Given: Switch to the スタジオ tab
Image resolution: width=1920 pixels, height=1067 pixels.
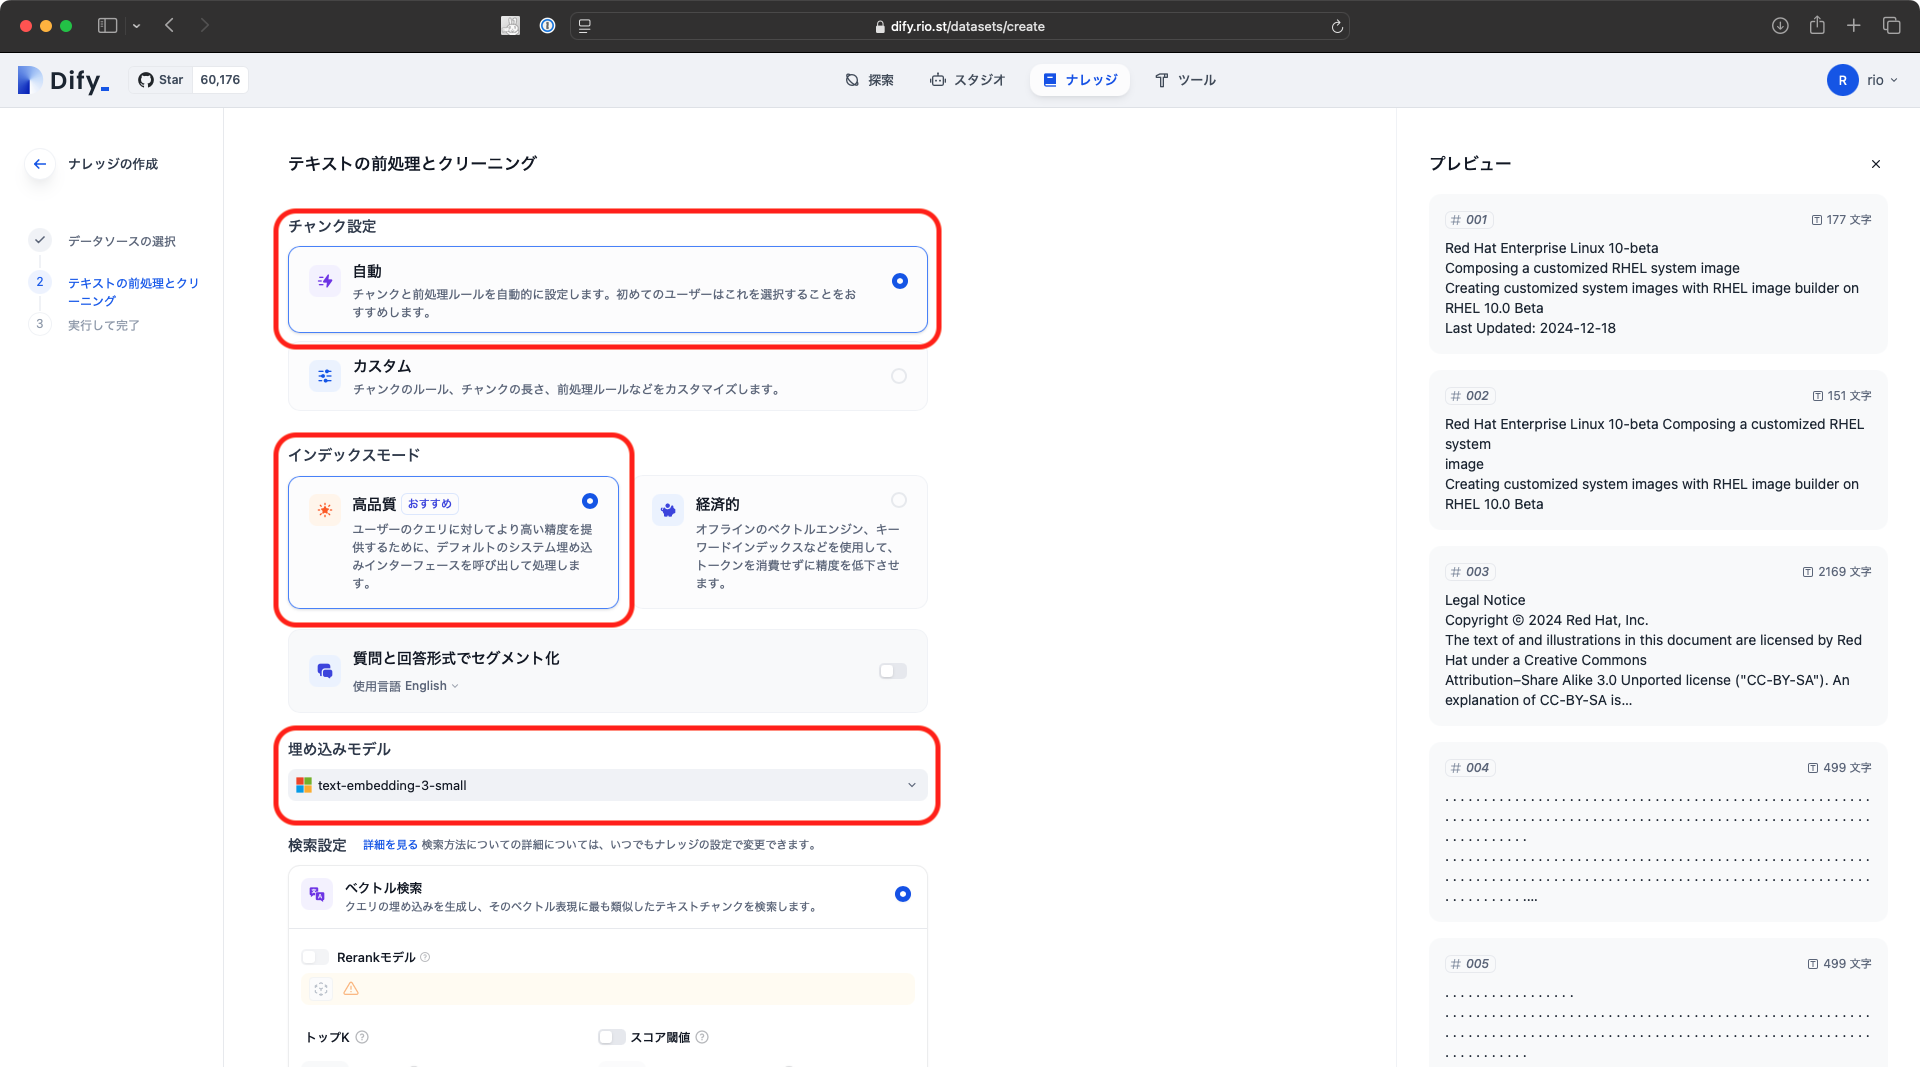Looking at the screenshot, I should pos(967,80).
